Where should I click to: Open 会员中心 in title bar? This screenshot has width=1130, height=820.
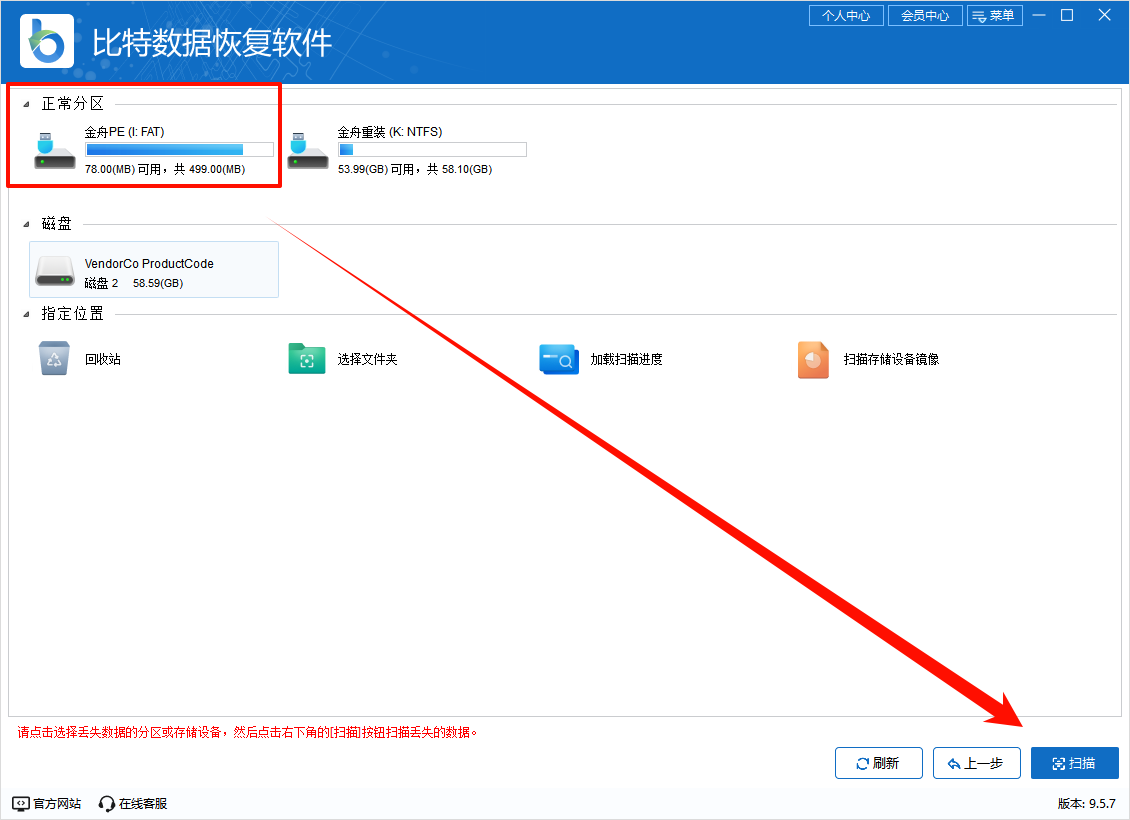pyautogui.click(x=925, y=15)
